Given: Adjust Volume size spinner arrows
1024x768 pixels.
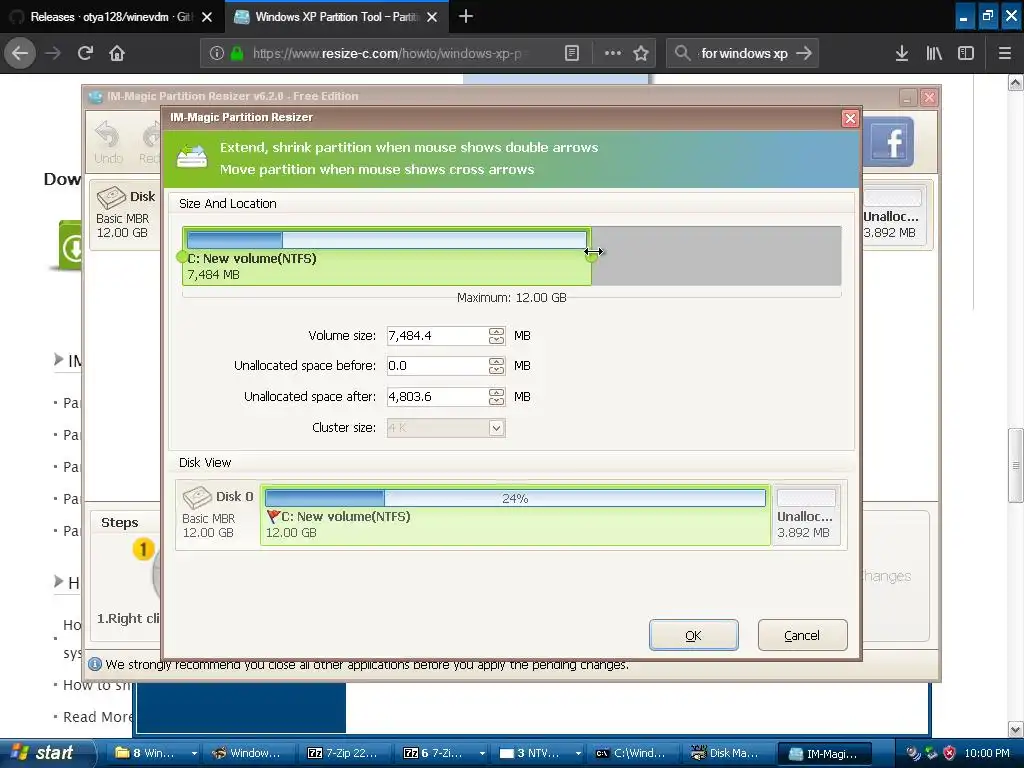Looking at the screenshot, I should (x=496, y=336).
